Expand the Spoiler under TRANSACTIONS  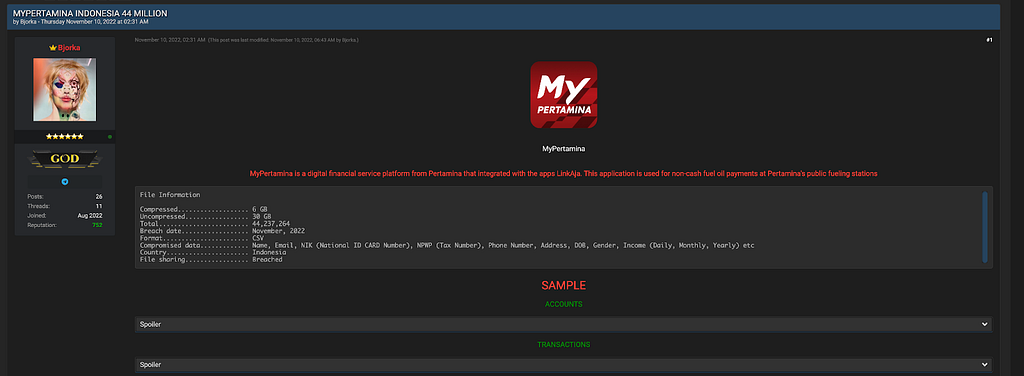[x=564, y=364]
